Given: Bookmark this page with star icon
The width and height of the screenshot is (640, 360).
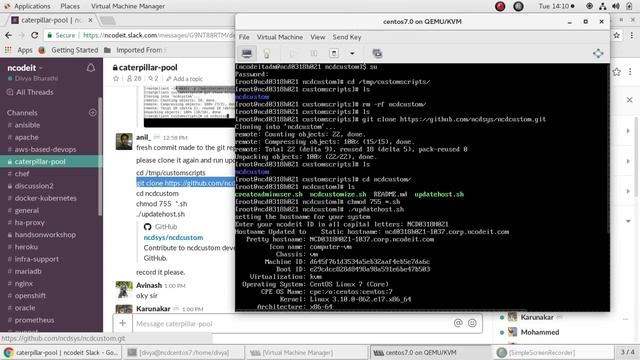Looking at the screenshot, I should 616,36.
